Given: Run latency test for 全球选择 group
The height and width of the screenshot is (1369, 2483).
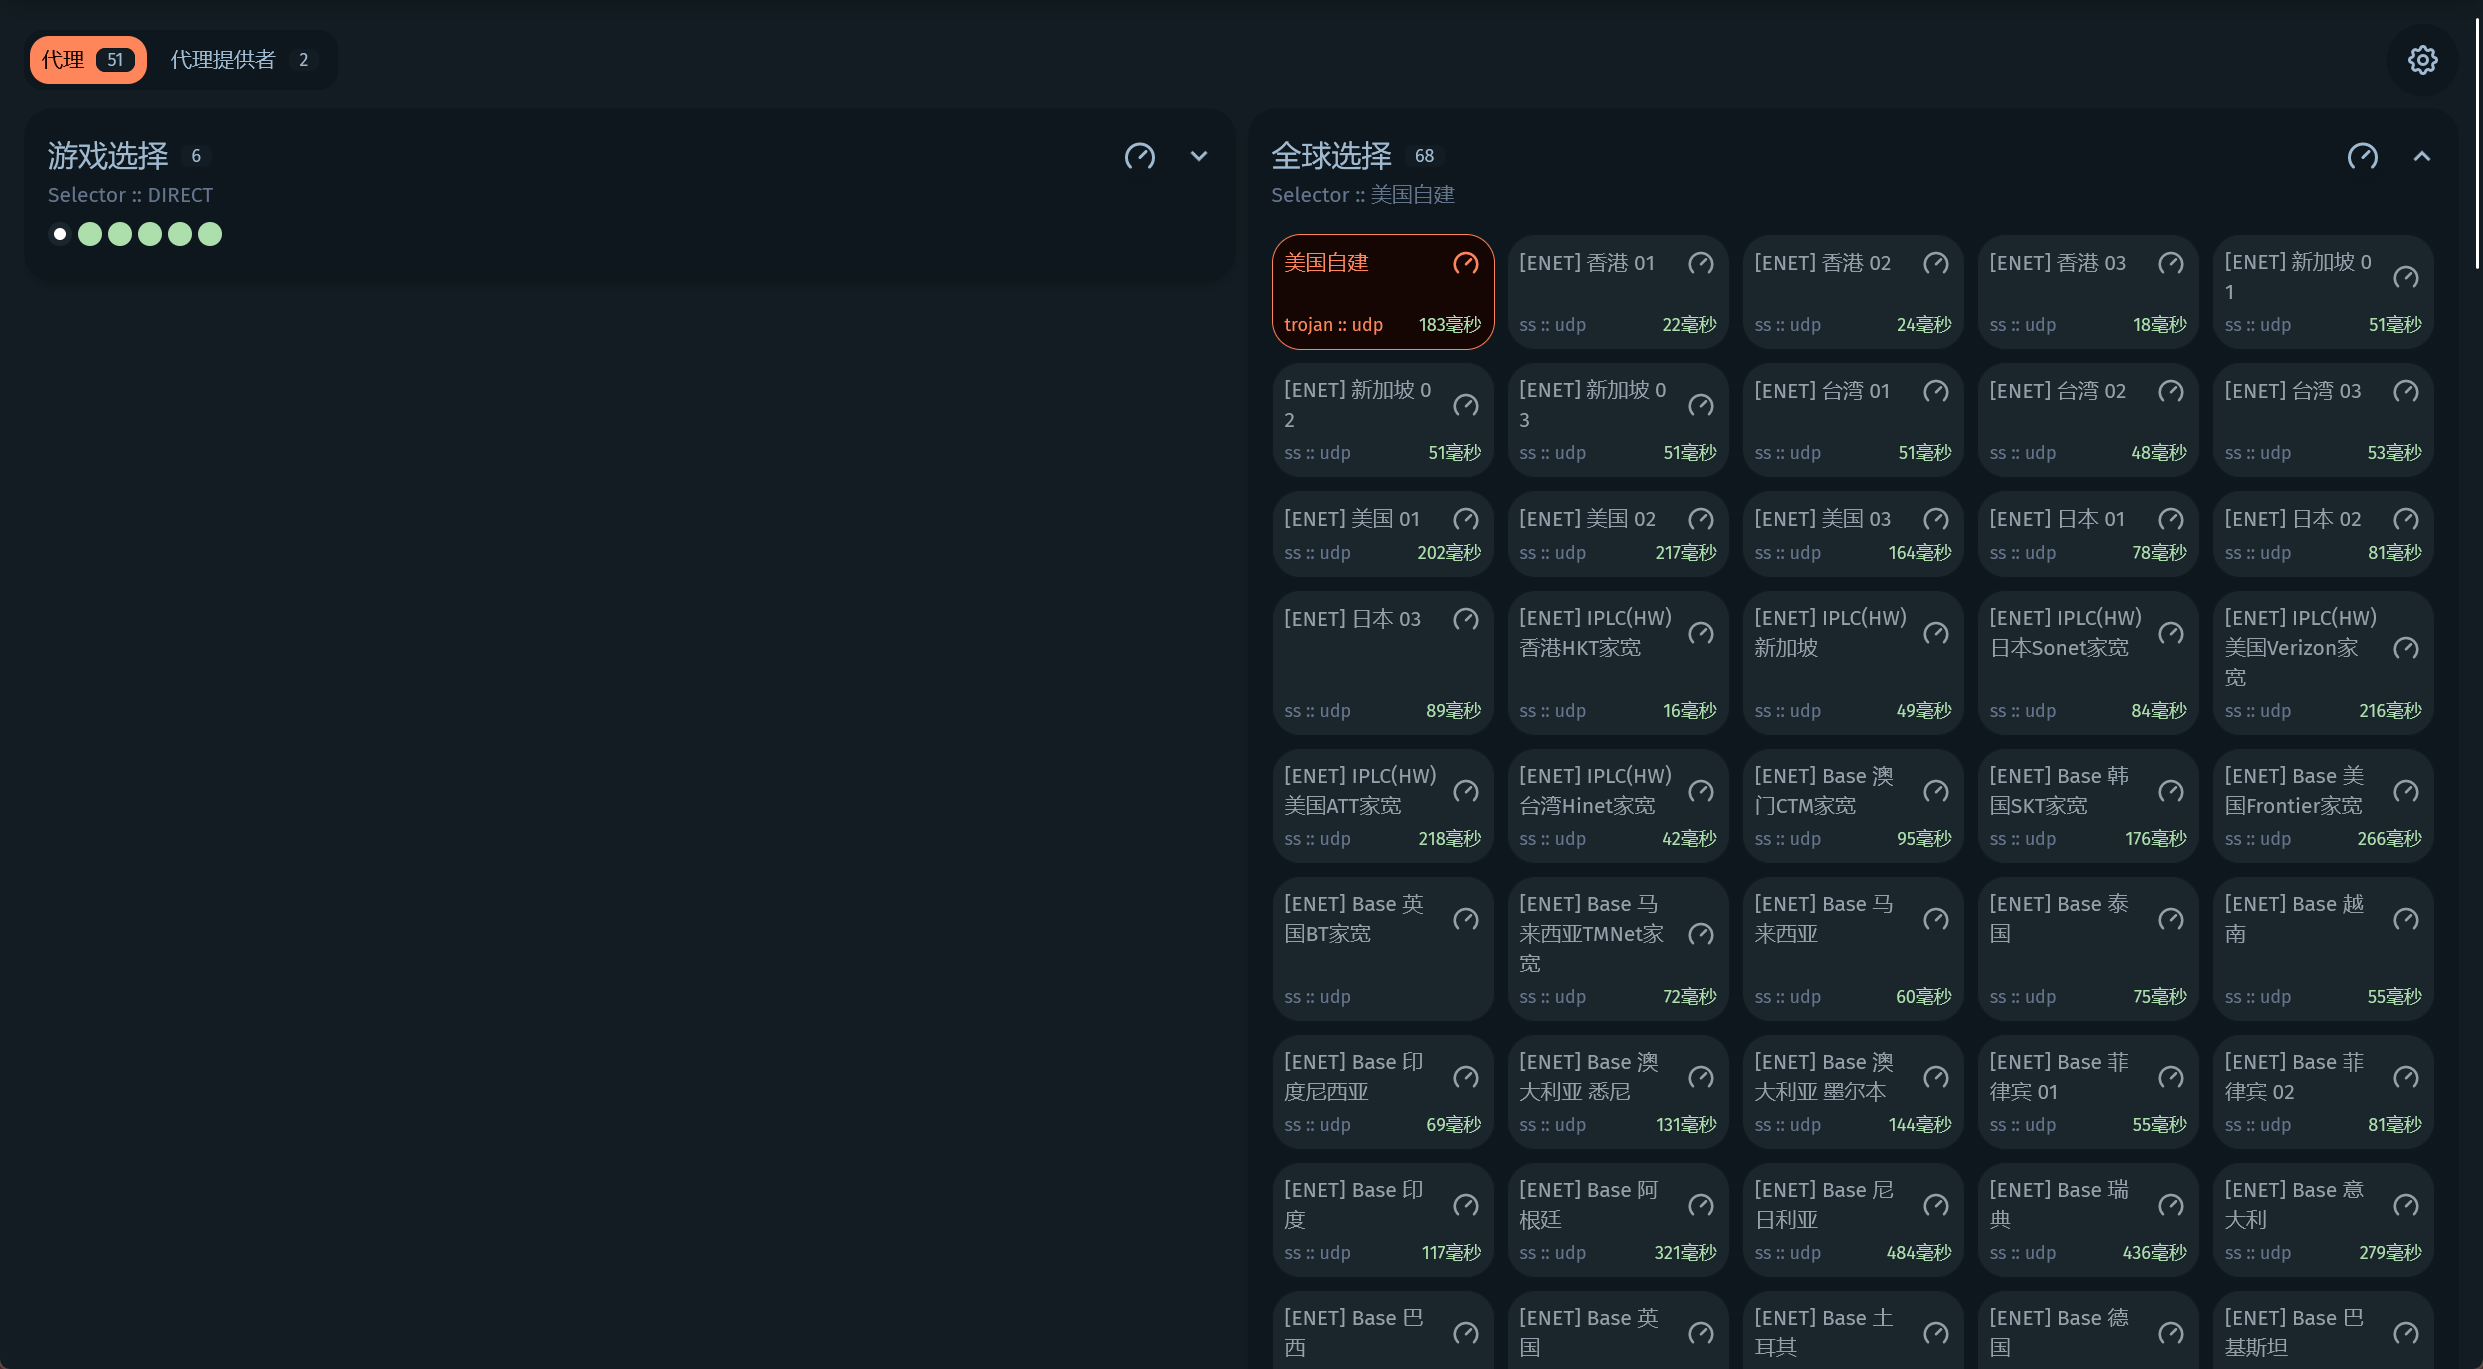Looking at the screenshot, I should pyautogui.click(x=2362, y=156).
